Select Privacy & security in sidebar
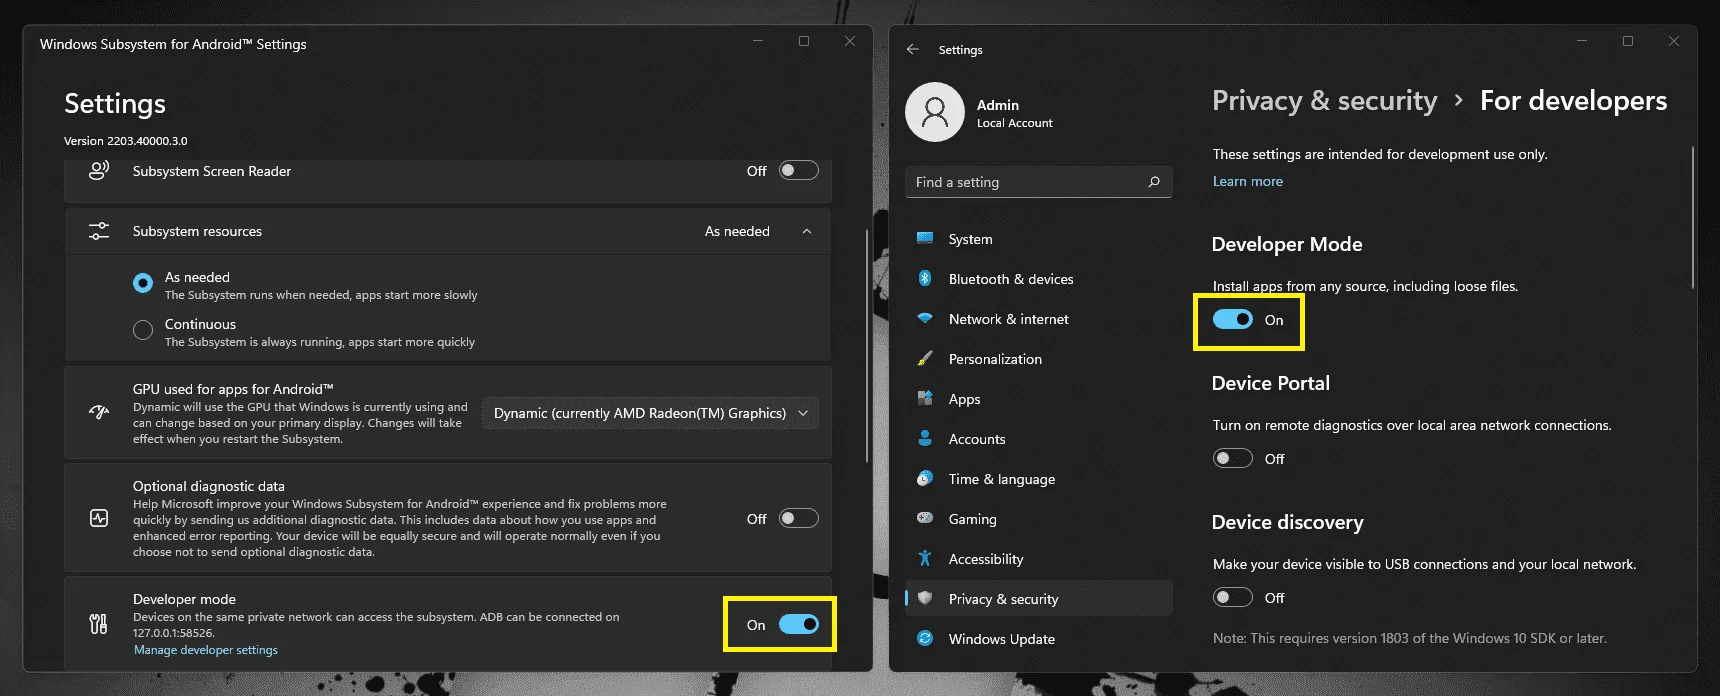The height and width of the screenshot is (696, 1720). 1038,598
